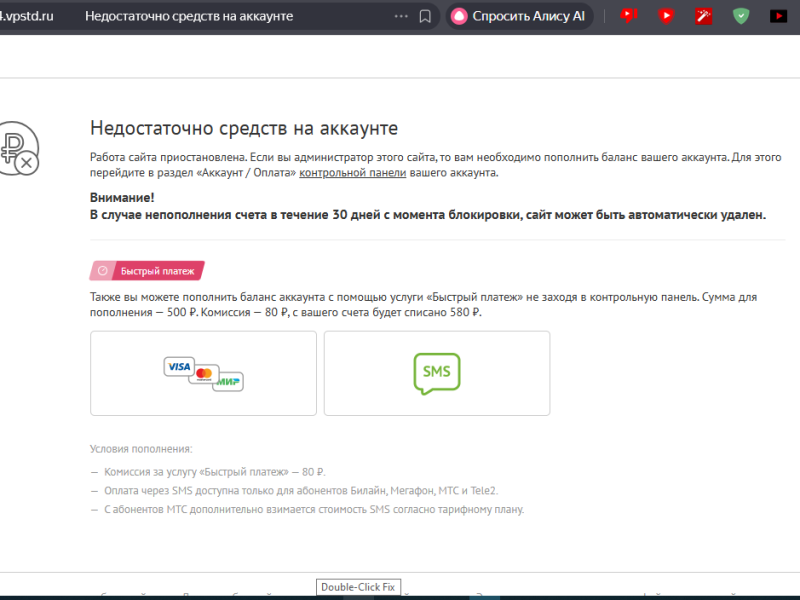Select the Visa card logo
This screenshot has height=600, width=800.
pyautogui.click(x=179, y=367)
